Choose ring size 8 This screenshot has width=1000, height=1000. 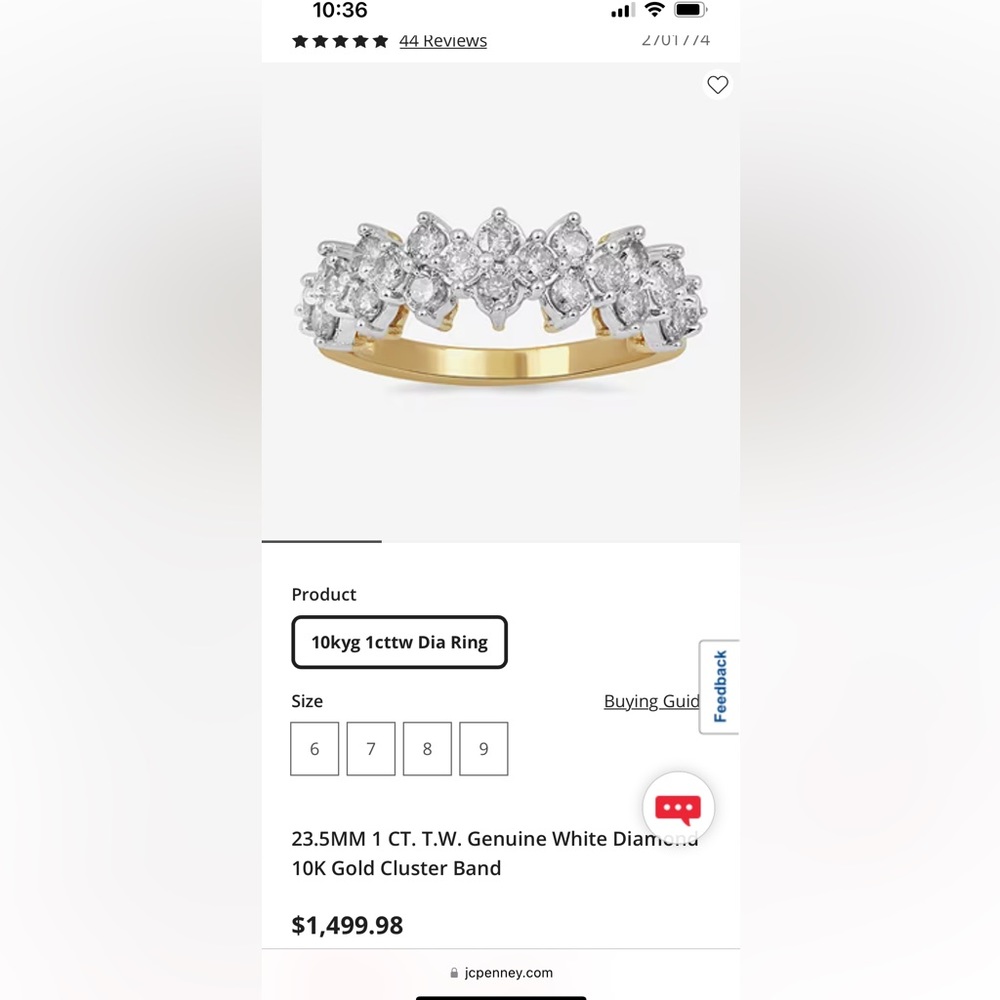pos(427,749)
